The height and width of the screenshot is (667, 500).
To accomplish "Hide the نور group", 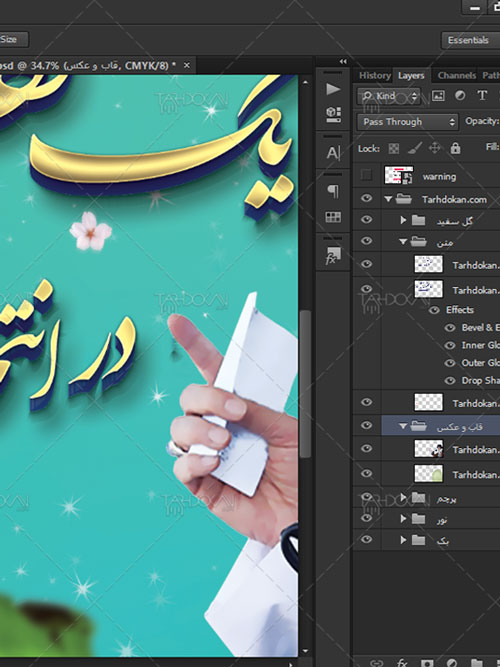I will coord(366,518).
